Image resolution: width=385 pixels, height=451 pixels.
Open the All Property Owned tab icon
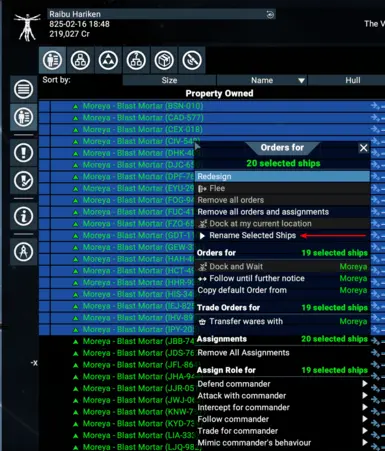point(52,60)
